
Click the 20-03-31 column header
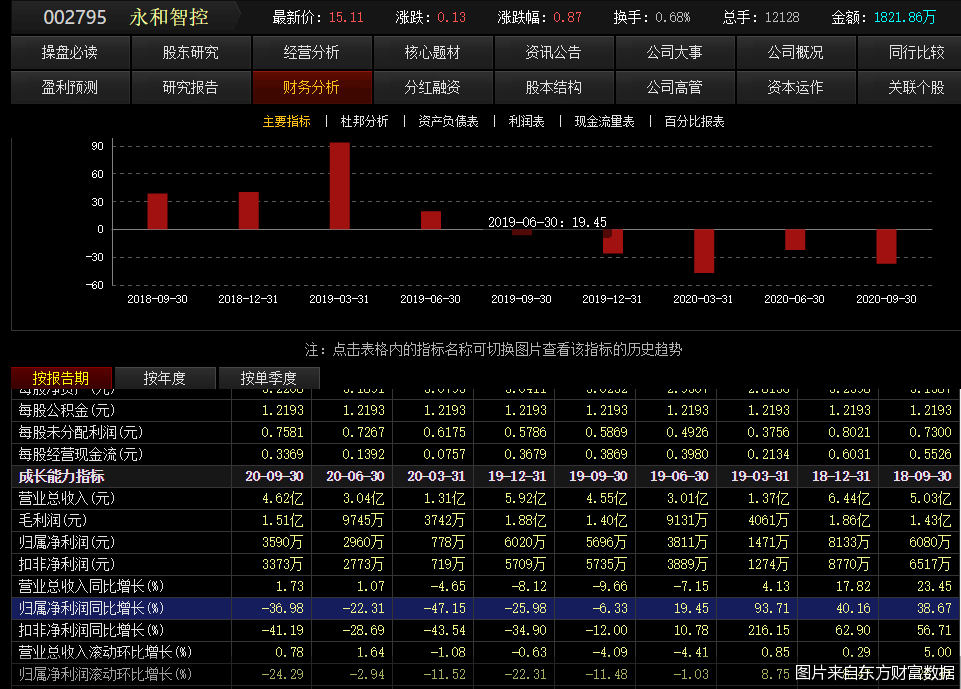click(x=436, y=476)
